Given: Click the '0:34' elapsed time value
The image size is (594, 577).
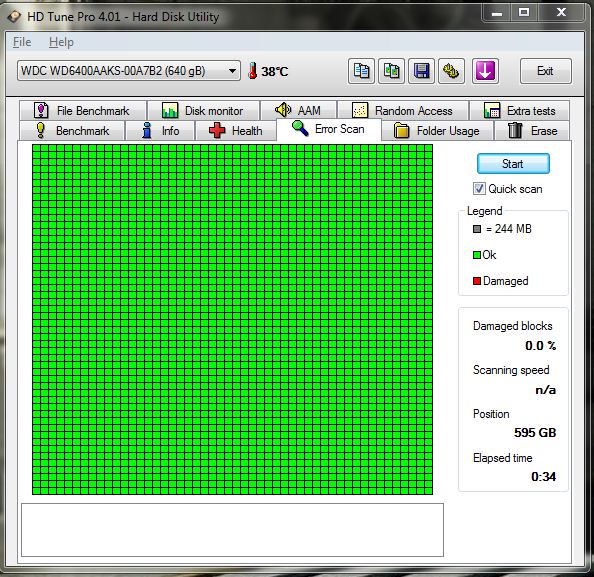Looking at the screenshot, I should [543, 477].
